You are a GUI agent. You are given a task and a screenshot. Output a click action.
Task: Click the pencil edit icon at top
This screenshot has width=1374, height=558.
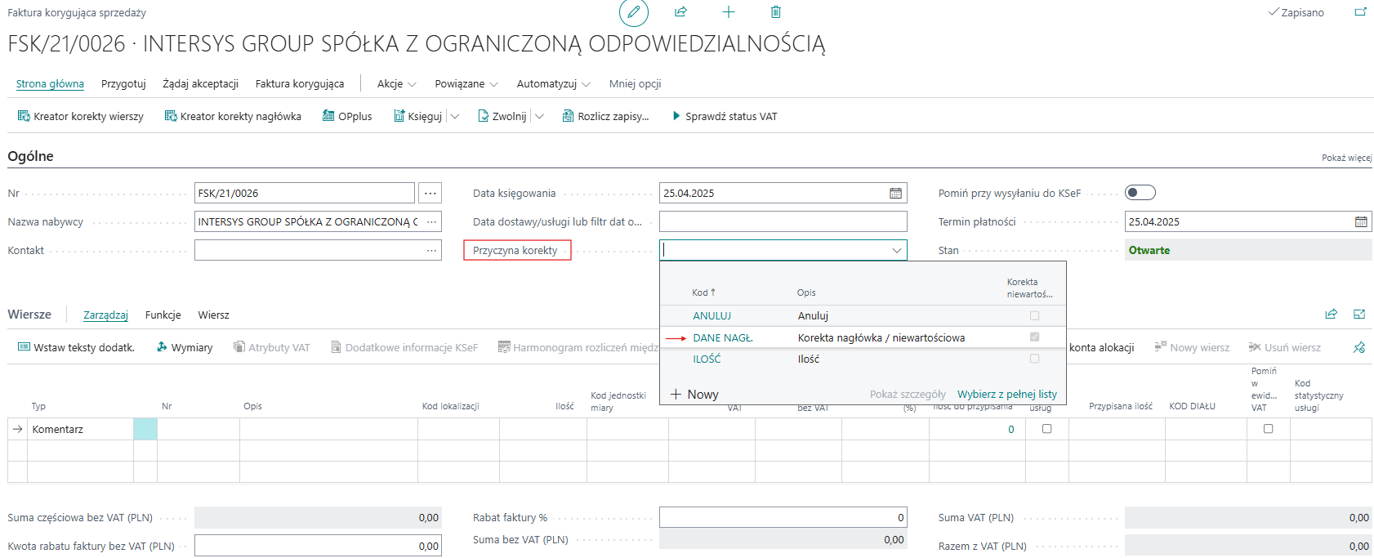(x=633, y=13)
